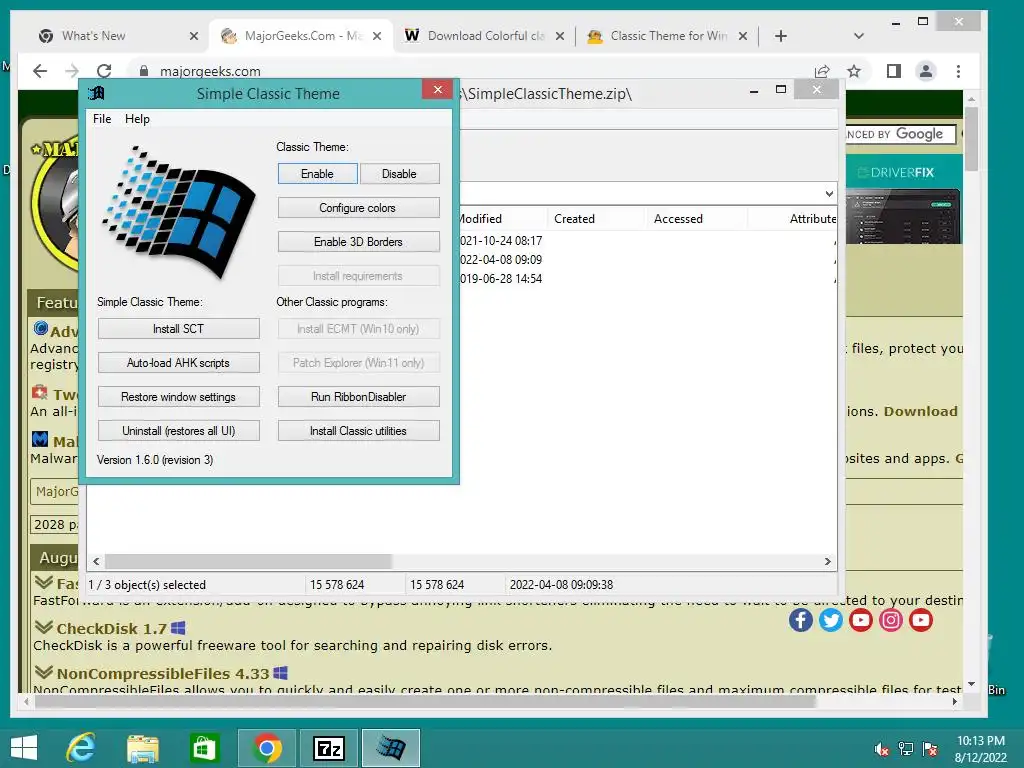The image size is (1024, 768).
Task: Click the Enable classic theme button
Action: tap(317, 174)
